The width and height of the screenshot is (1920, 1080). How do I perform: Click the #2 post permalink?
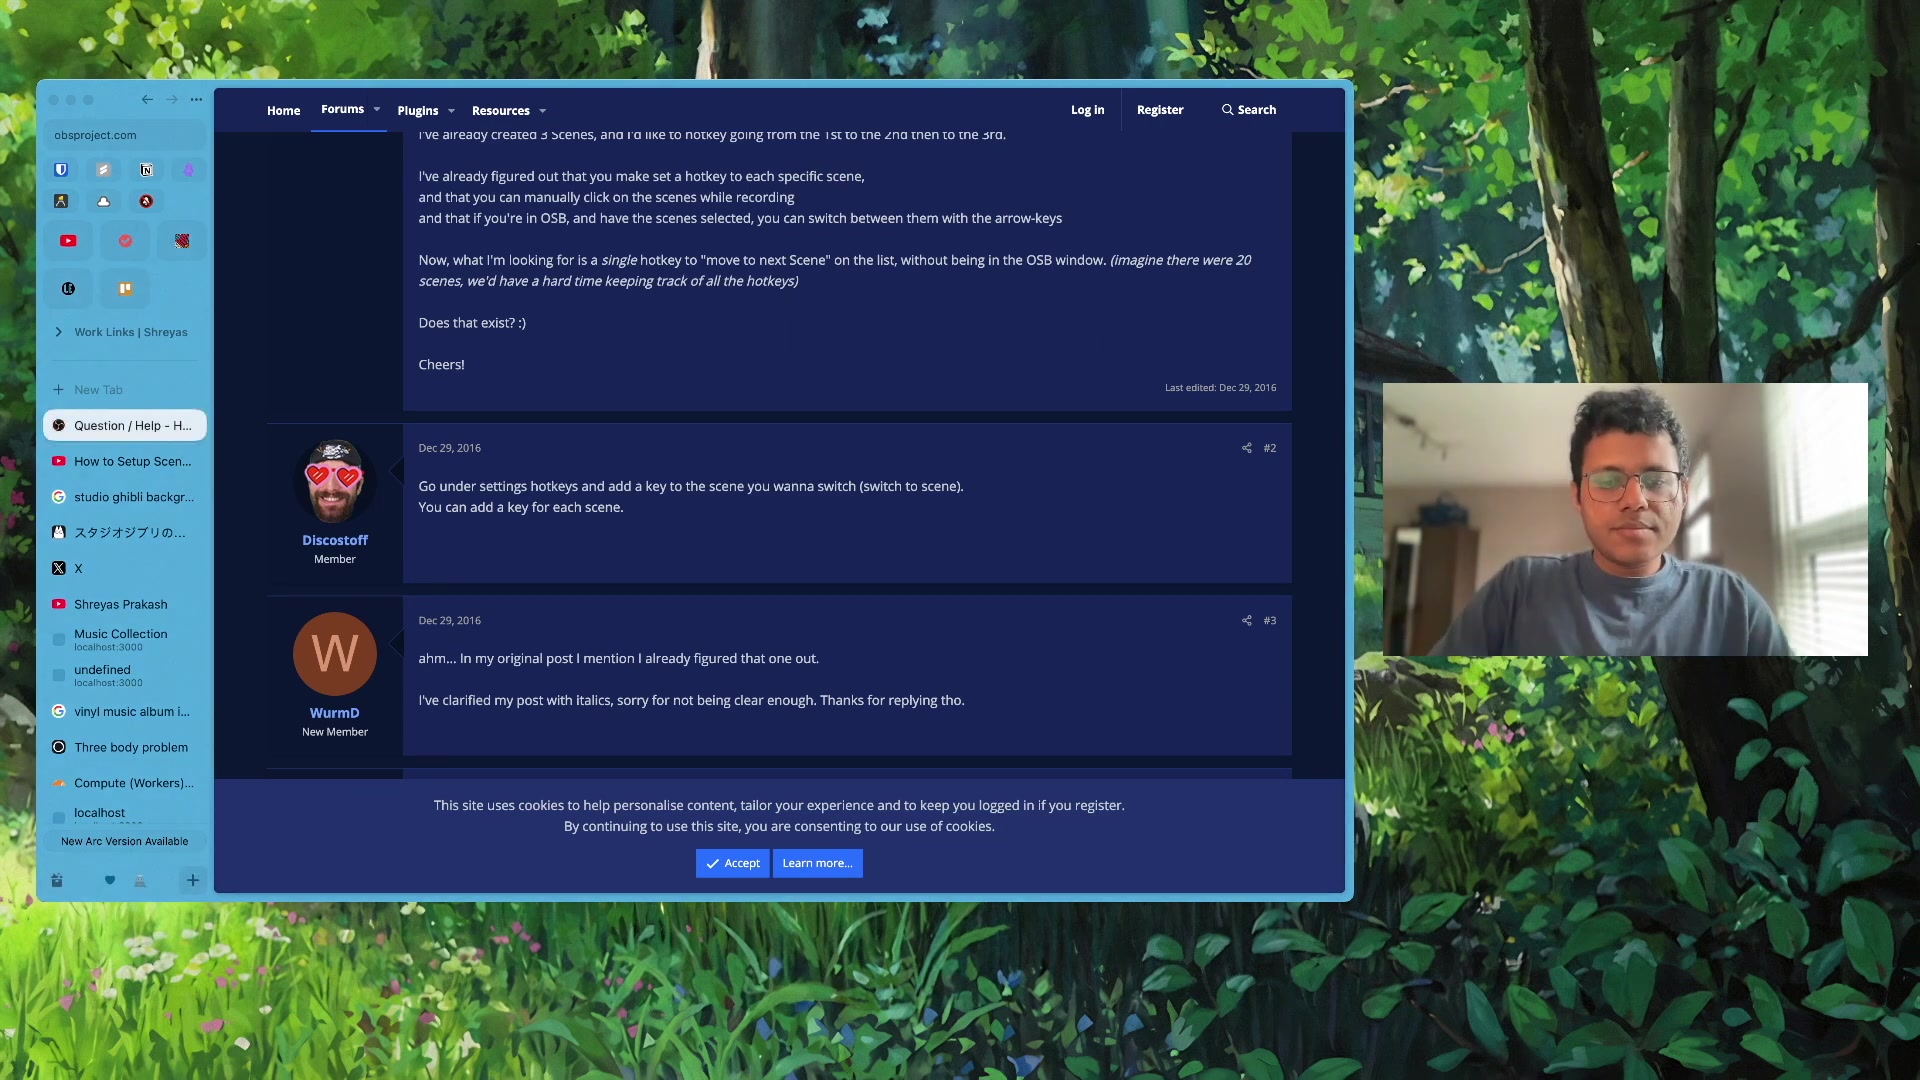[1270, 448]
